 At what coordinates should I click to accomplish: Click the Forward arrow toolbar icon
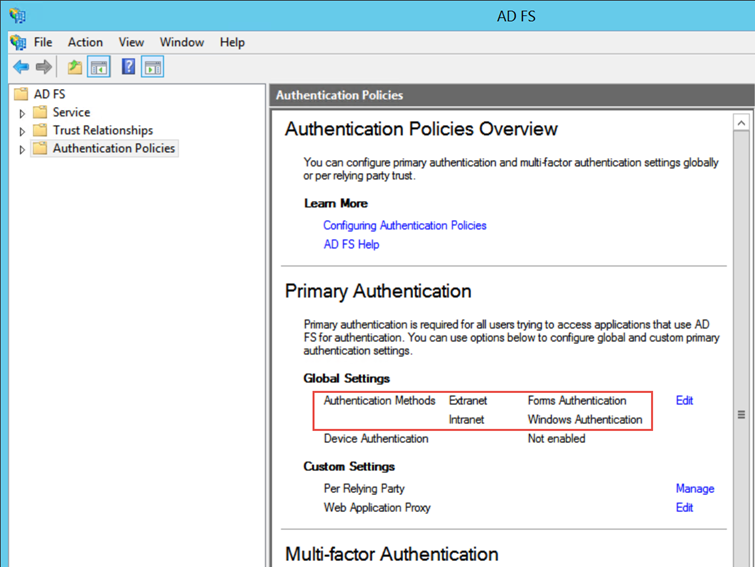tap(44, 67)
